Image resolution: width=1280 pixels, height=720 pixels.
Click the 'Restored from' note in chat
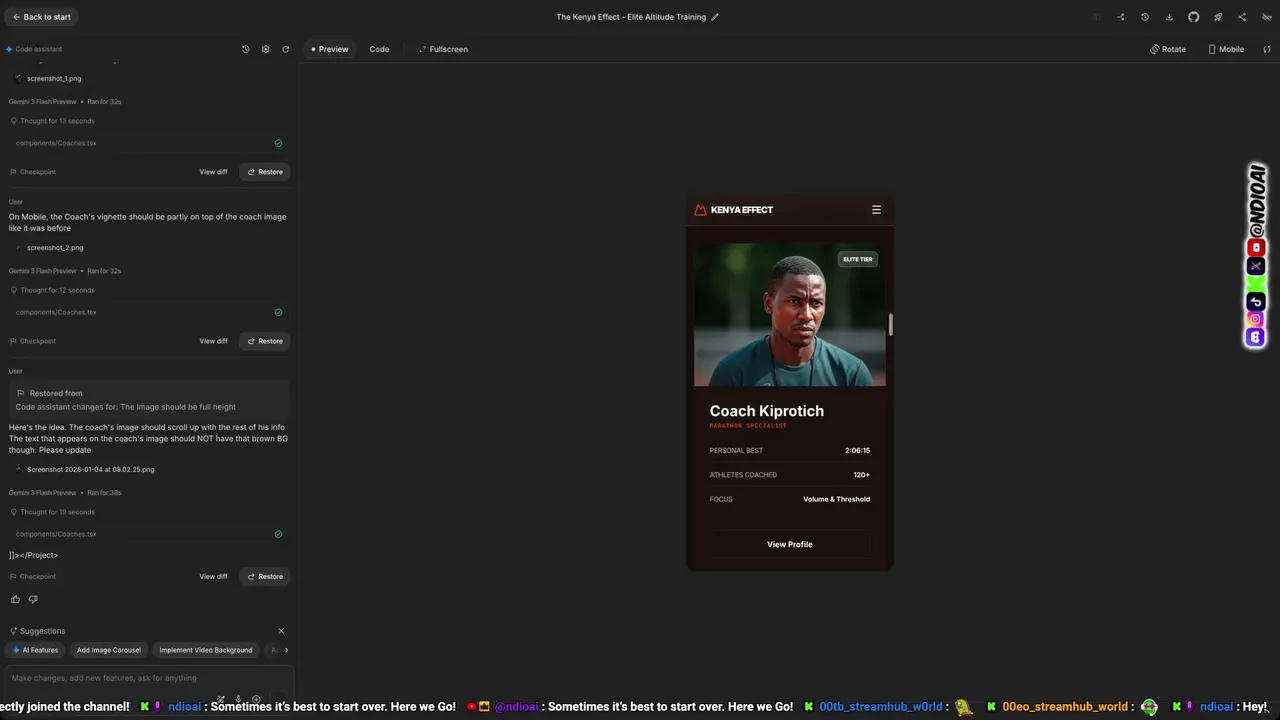point(149,400)
